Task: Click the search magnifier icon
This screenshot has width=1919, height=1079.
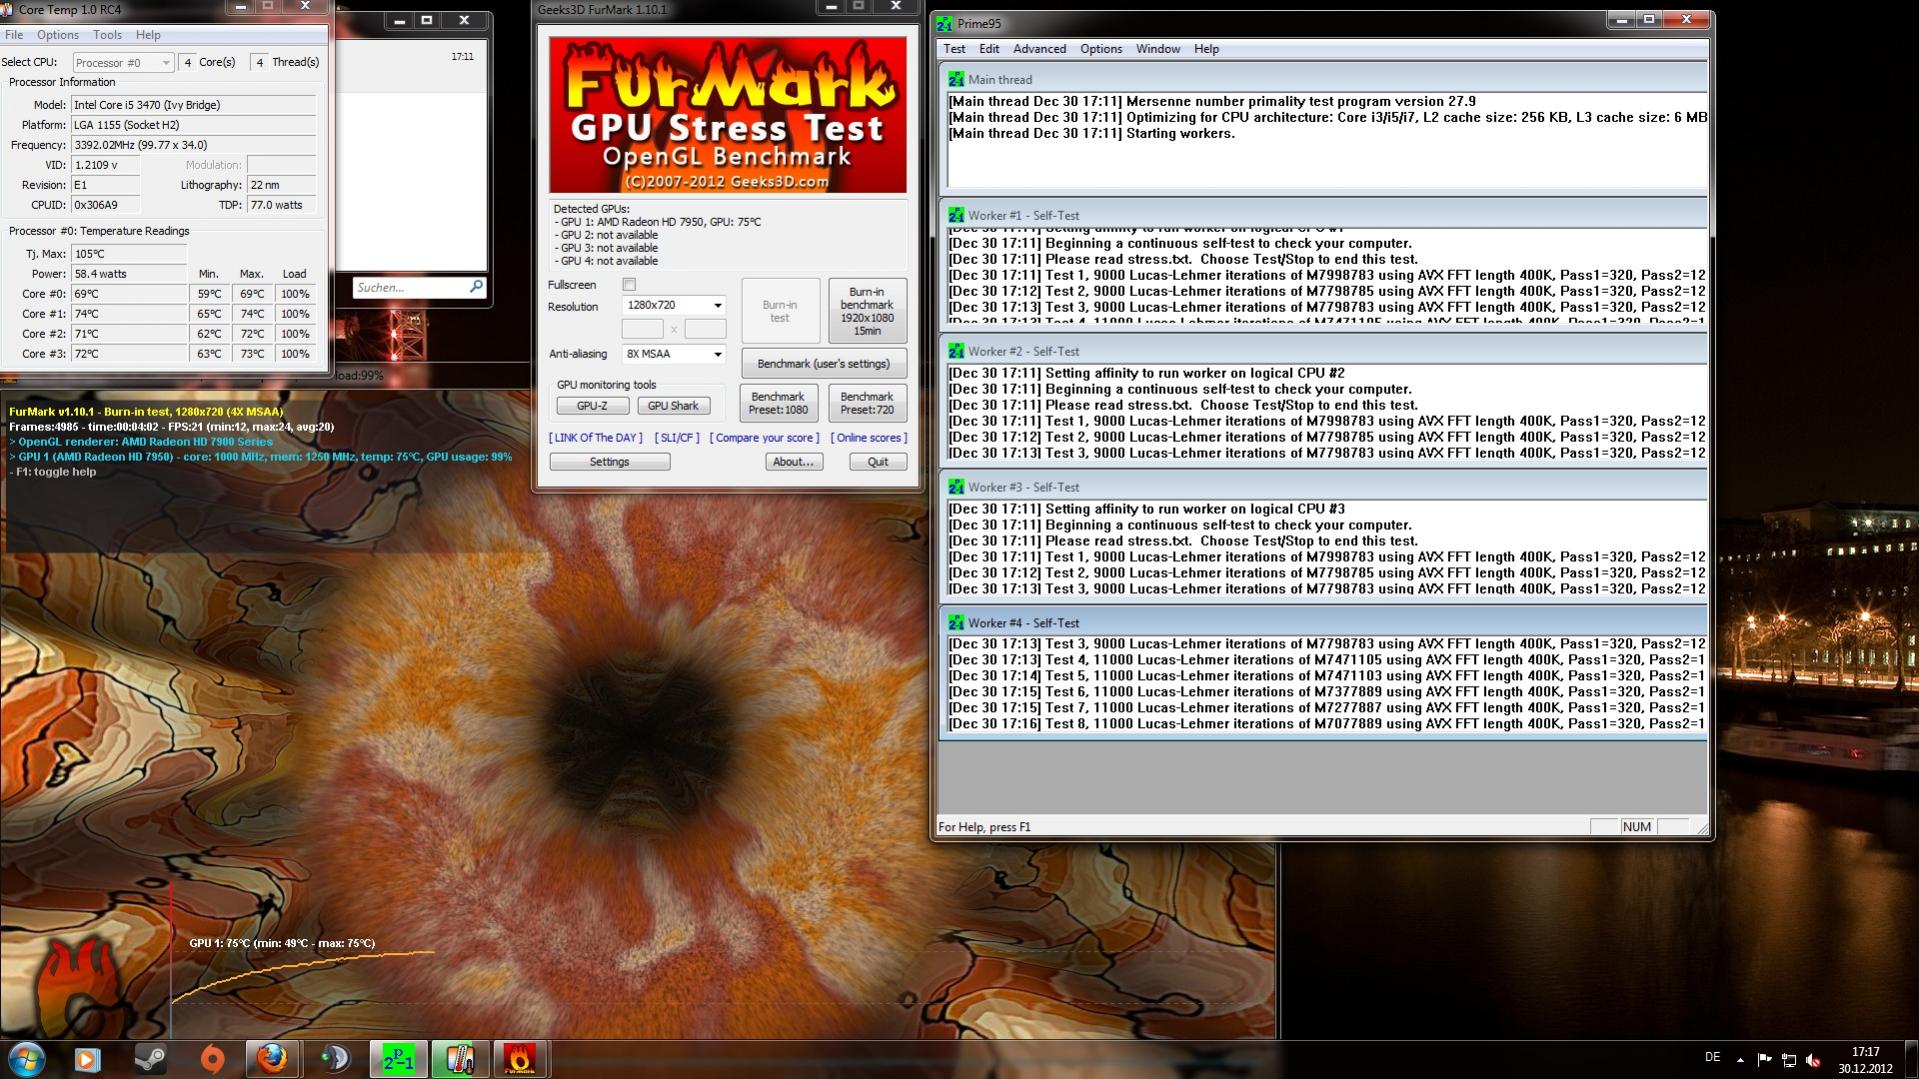Action: point(476,287)
